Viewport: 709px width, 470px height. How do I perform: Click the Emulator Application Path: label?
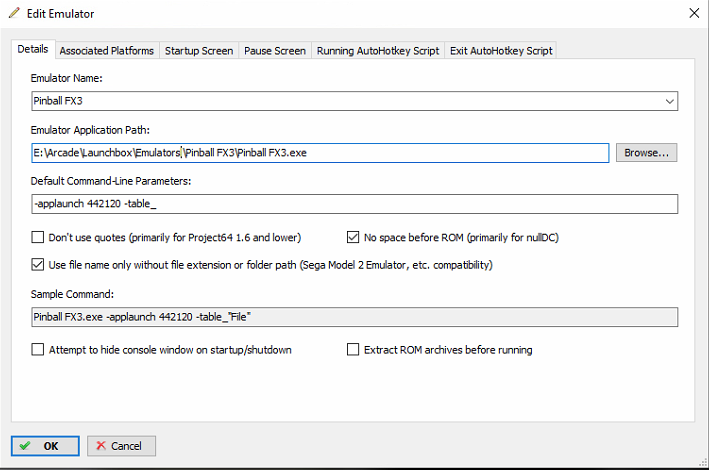click(x=90, y=130)
